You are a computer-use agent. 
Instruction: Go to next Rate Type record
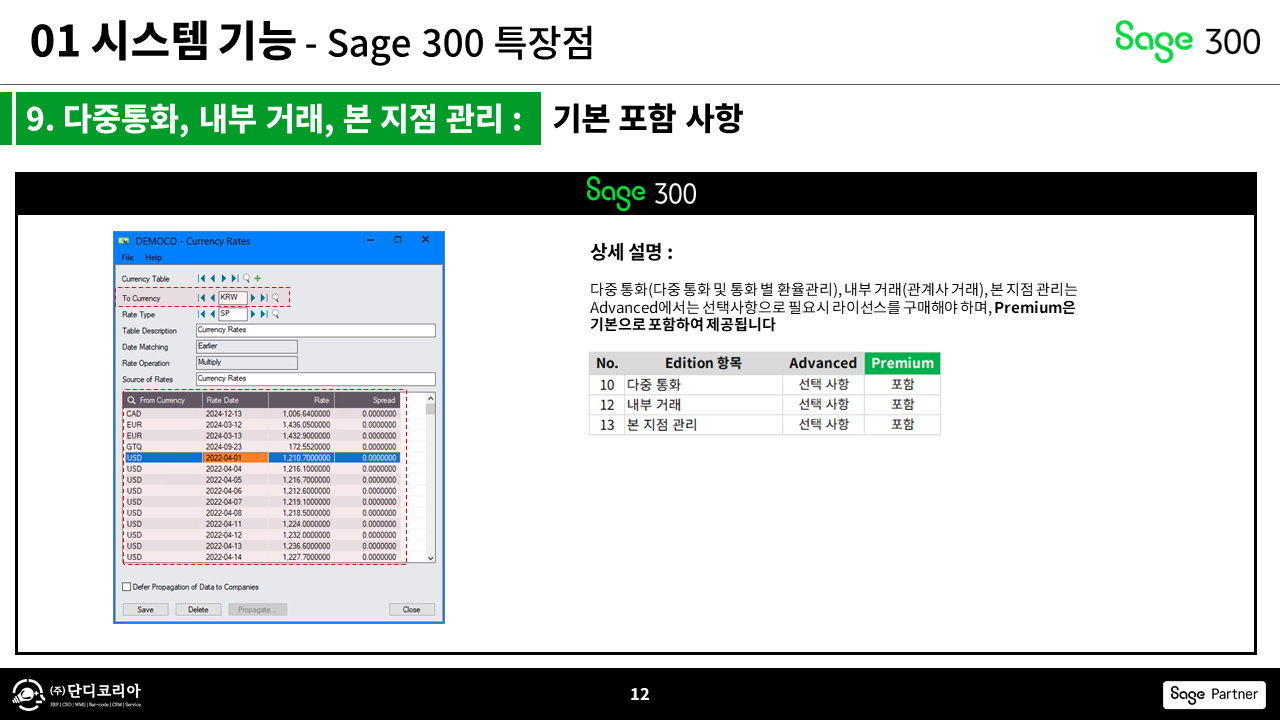(x=254, y=314)
